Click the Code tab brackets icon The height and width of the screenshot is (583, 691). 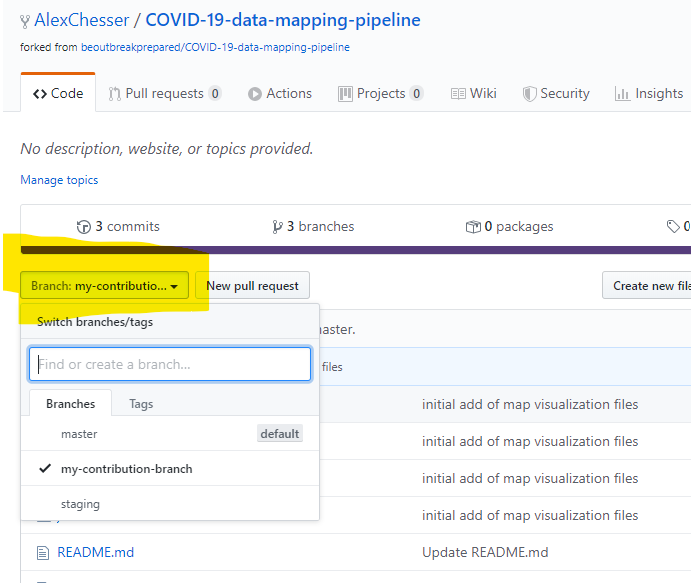coord(40,94)
